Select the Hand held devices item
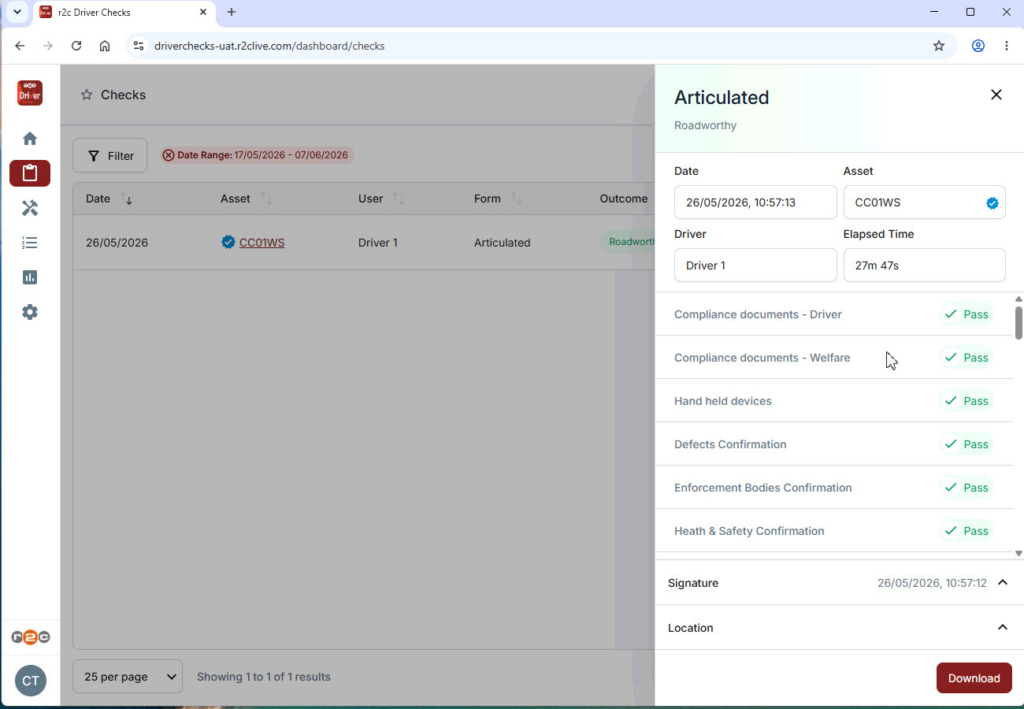1024x709 pixels. 834,401
